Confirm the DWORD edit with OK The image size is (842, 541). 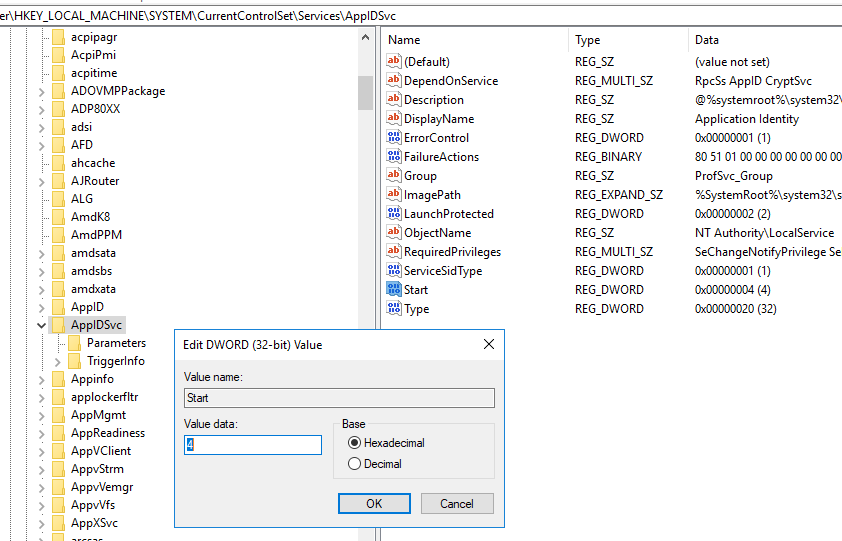374,503
